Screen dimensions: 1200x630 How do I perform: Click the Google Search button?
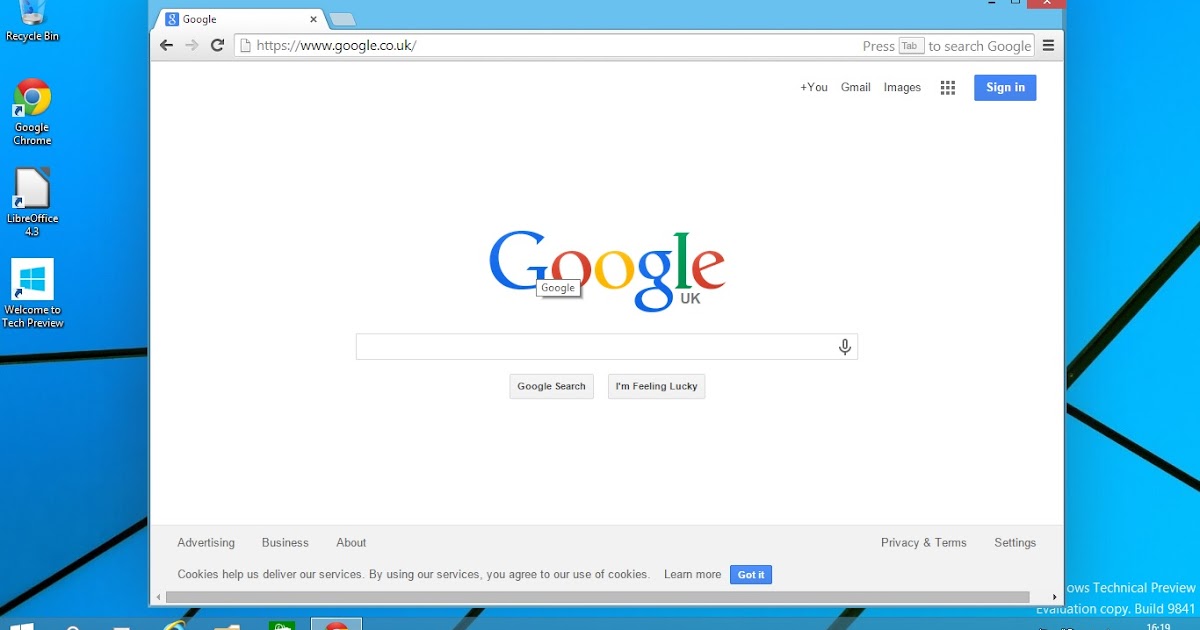[x=551, y=386]
